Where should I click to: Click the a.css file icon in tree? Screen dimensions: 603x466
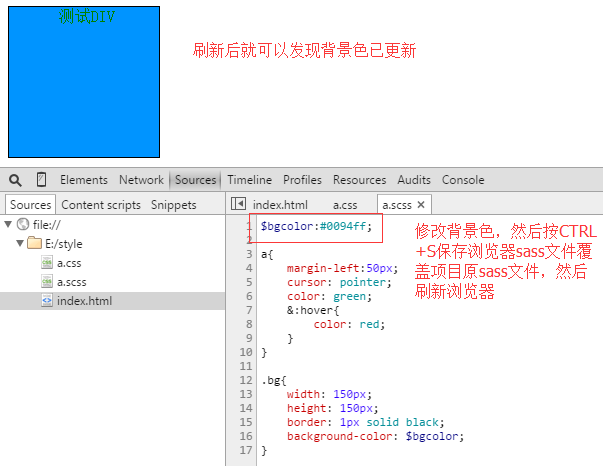pyautogui.click(x=47, y=263)
